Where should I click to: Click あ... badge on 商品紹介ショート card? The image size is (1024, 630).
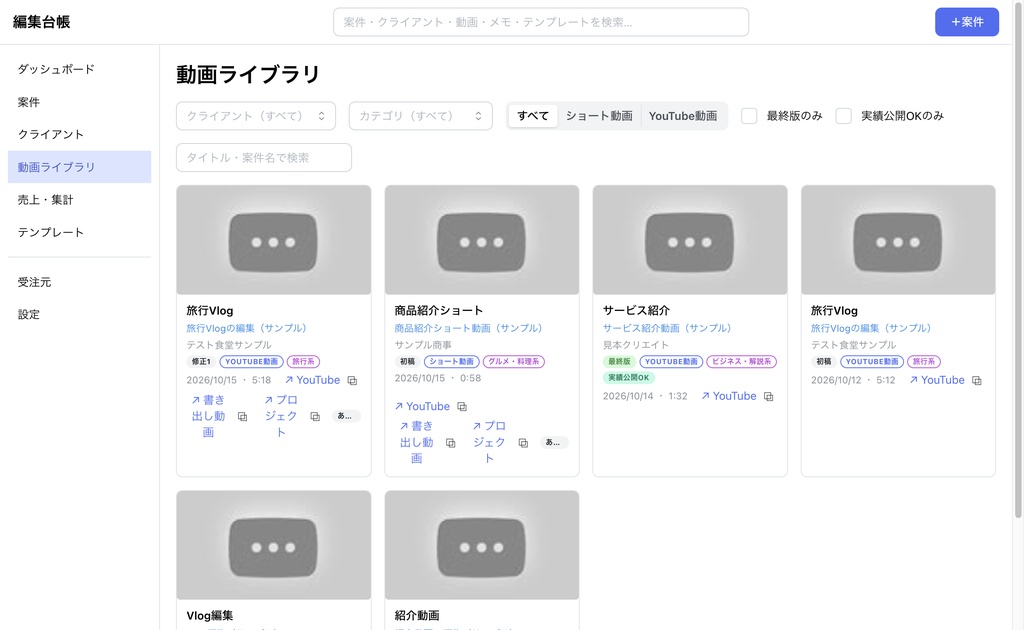[x=554, y=442]
